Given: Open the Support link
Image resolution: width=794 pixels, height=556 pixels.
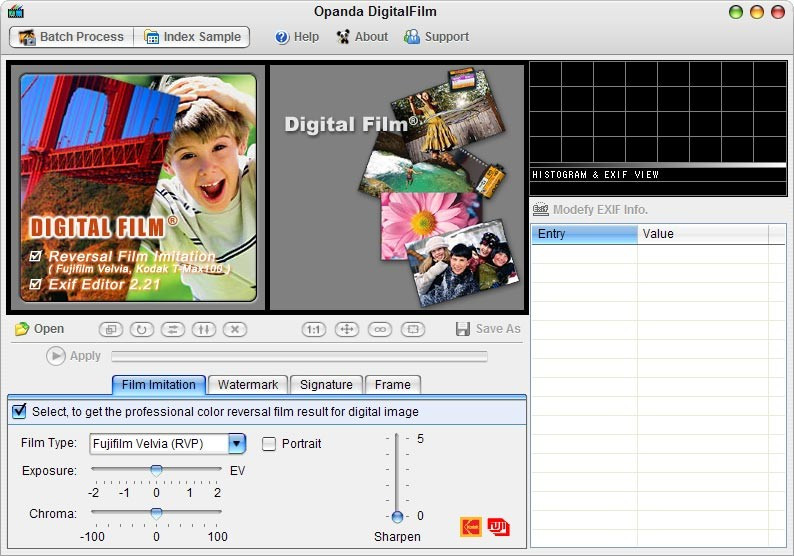Looking at the screenshot, I should [x=436, y=37].
